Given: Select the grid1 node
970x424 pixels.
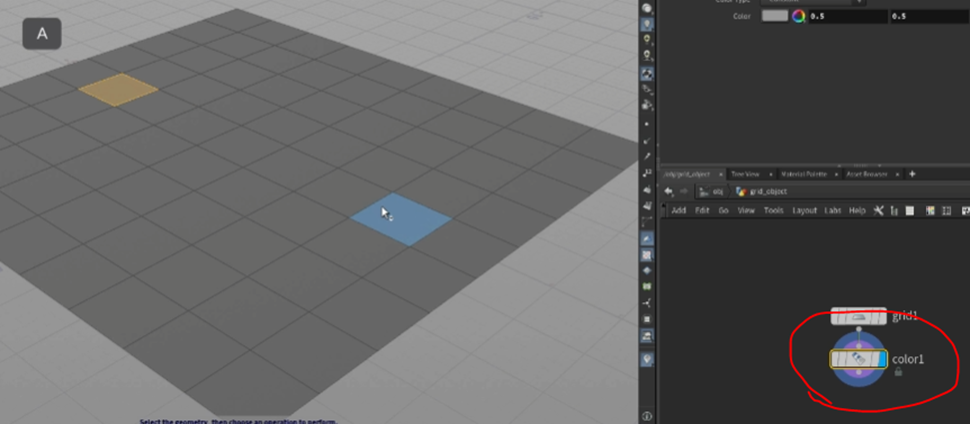Looking at the screenshot, I should pos(858,316).
